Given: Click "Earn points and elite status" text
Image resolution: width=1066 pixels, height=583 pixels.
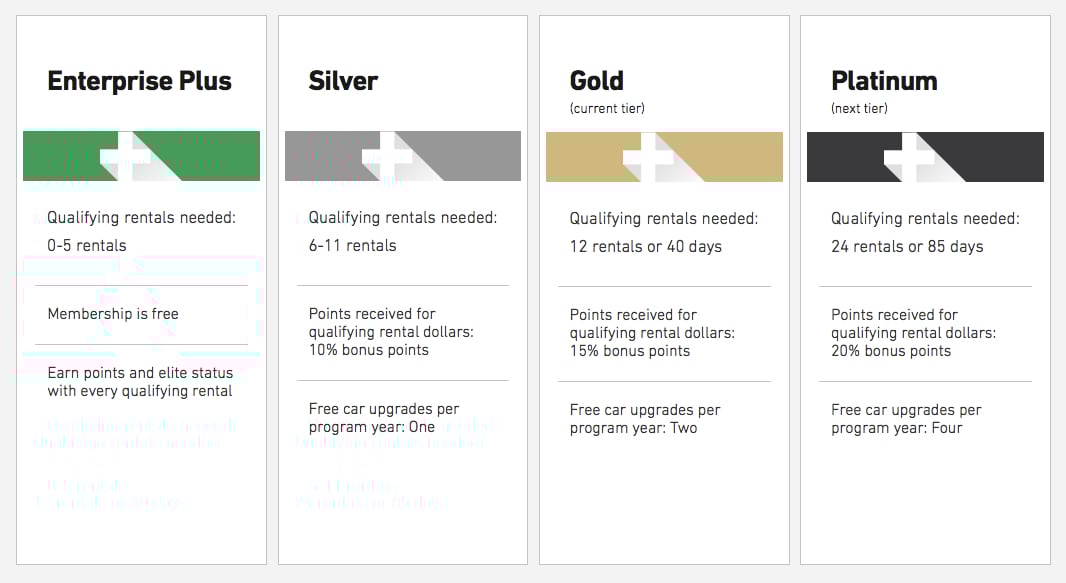Looking at the screenshot, I should tap(140, 373).
